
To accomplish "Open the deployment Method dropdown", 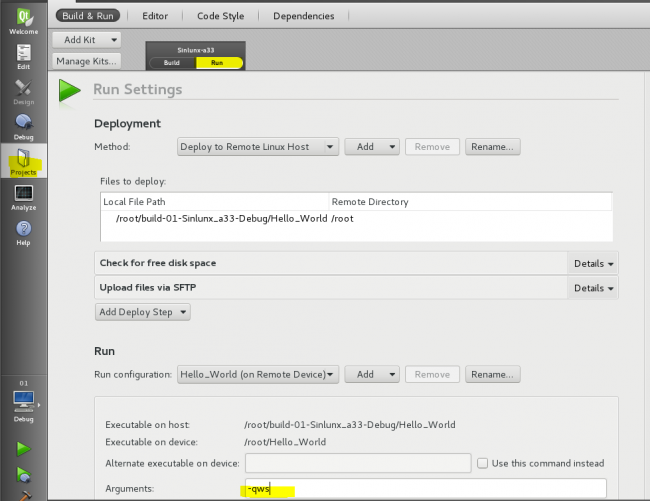I will pyautogui.click(x=258, y=147).
